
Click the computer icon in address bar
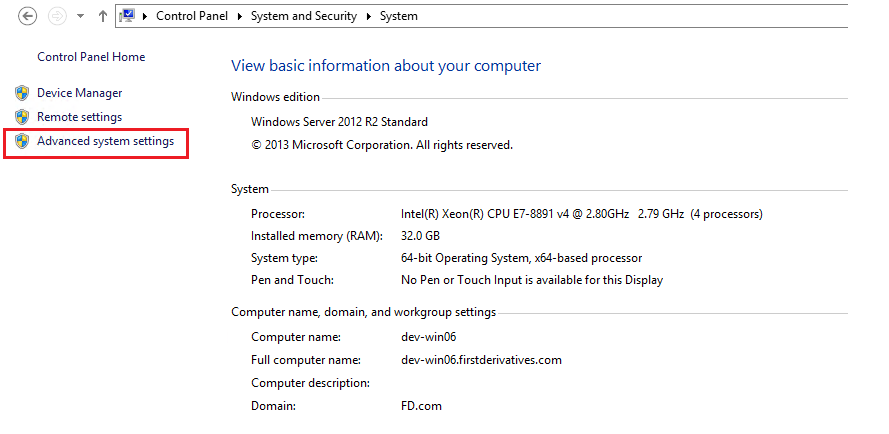(x=128, y=16)
